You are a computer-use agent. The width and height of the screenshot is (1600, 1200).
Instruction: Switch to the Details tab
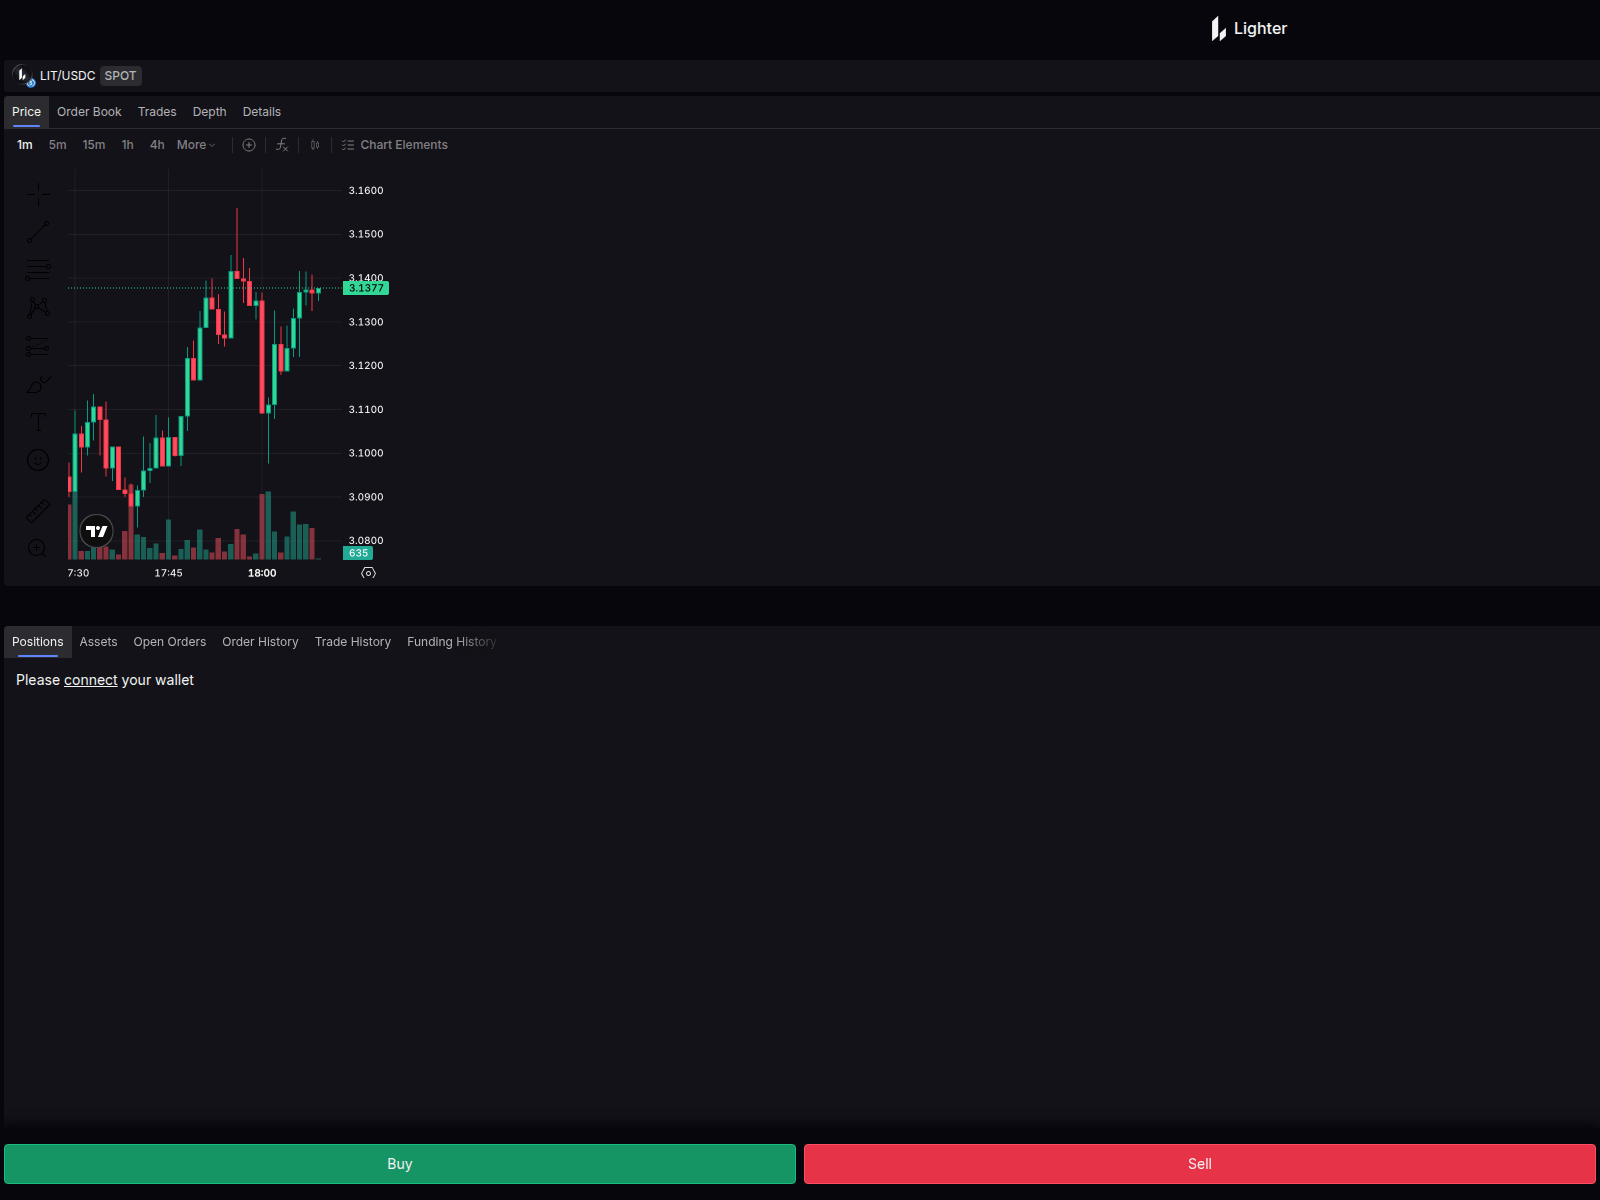(262, 112)
